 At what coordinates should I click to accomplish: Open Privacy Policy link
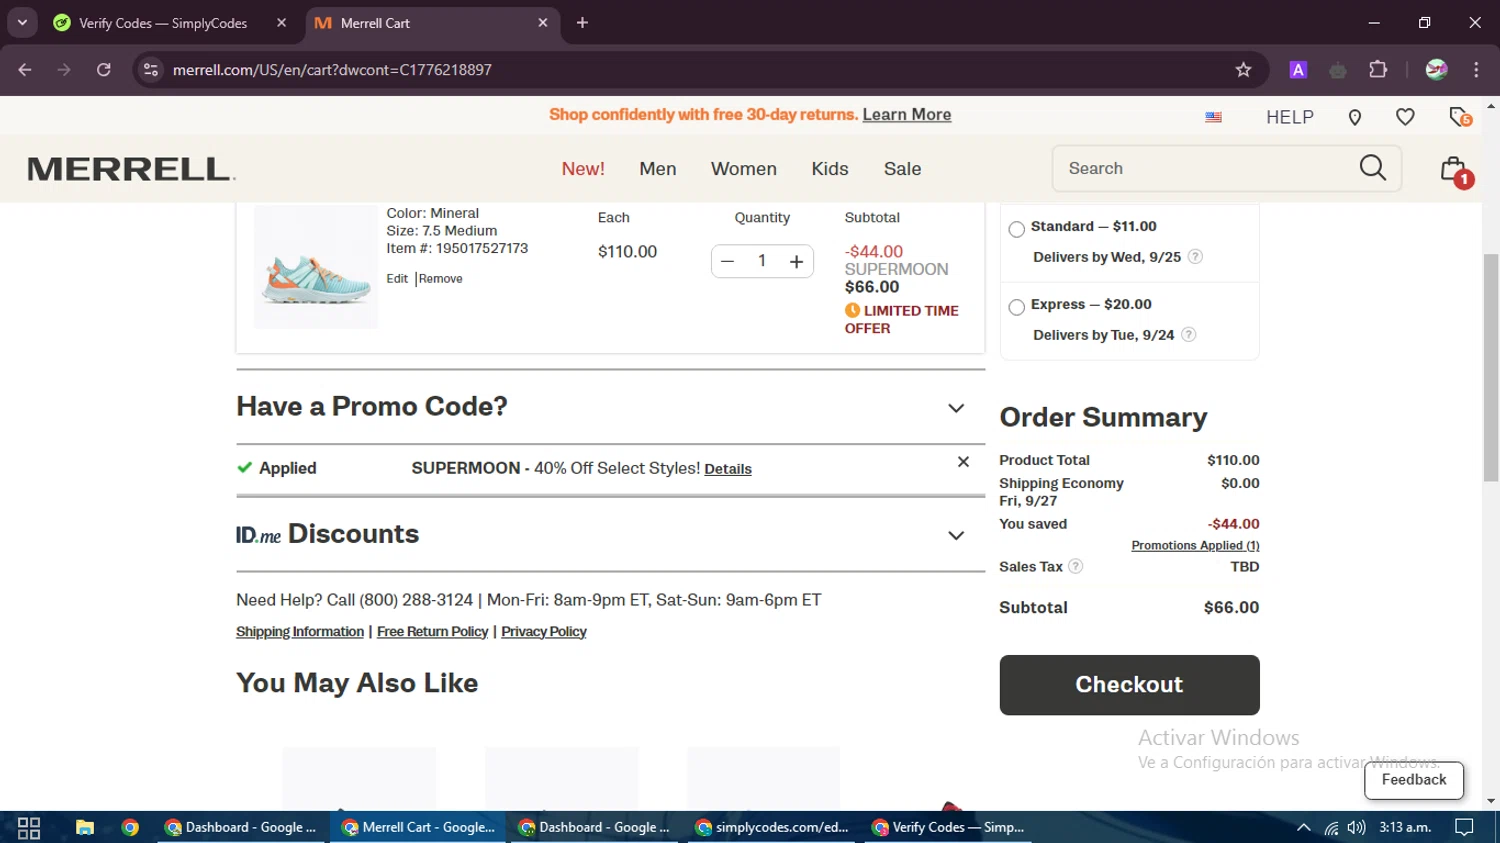click(544, 632)
